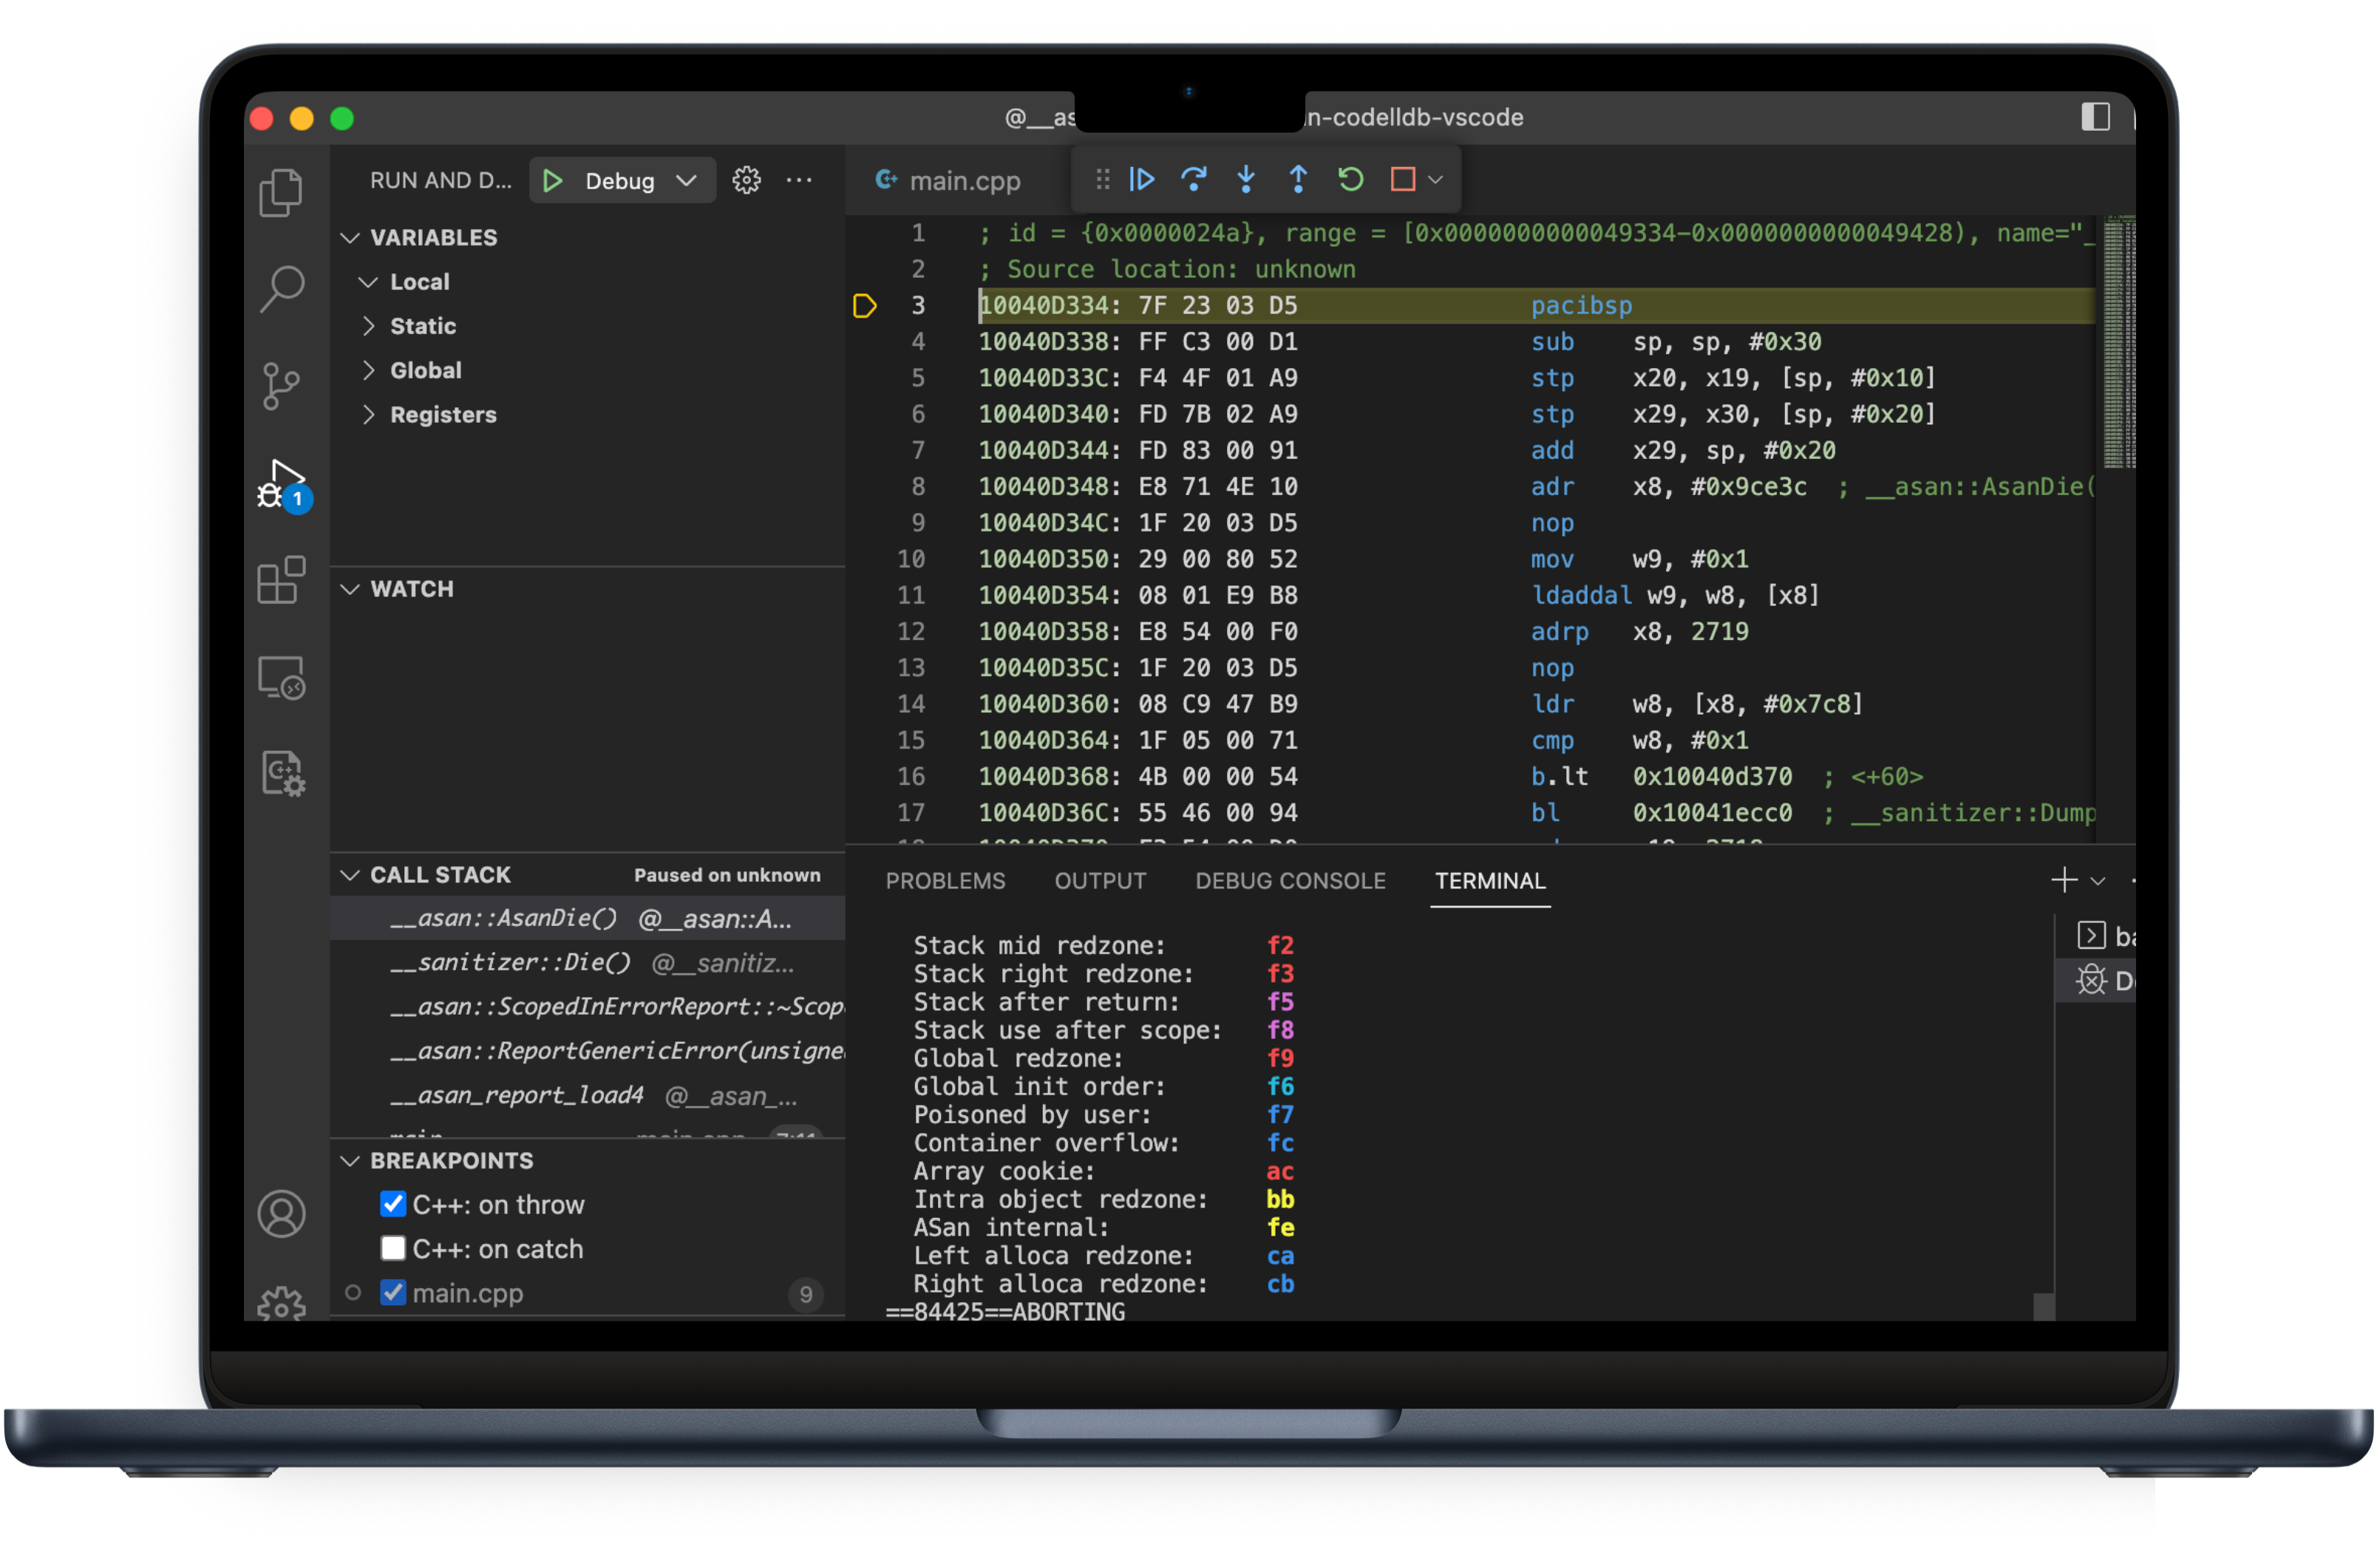Open the Source Control view icon
Screen dimensions: 2380x1552
point(281,386)
